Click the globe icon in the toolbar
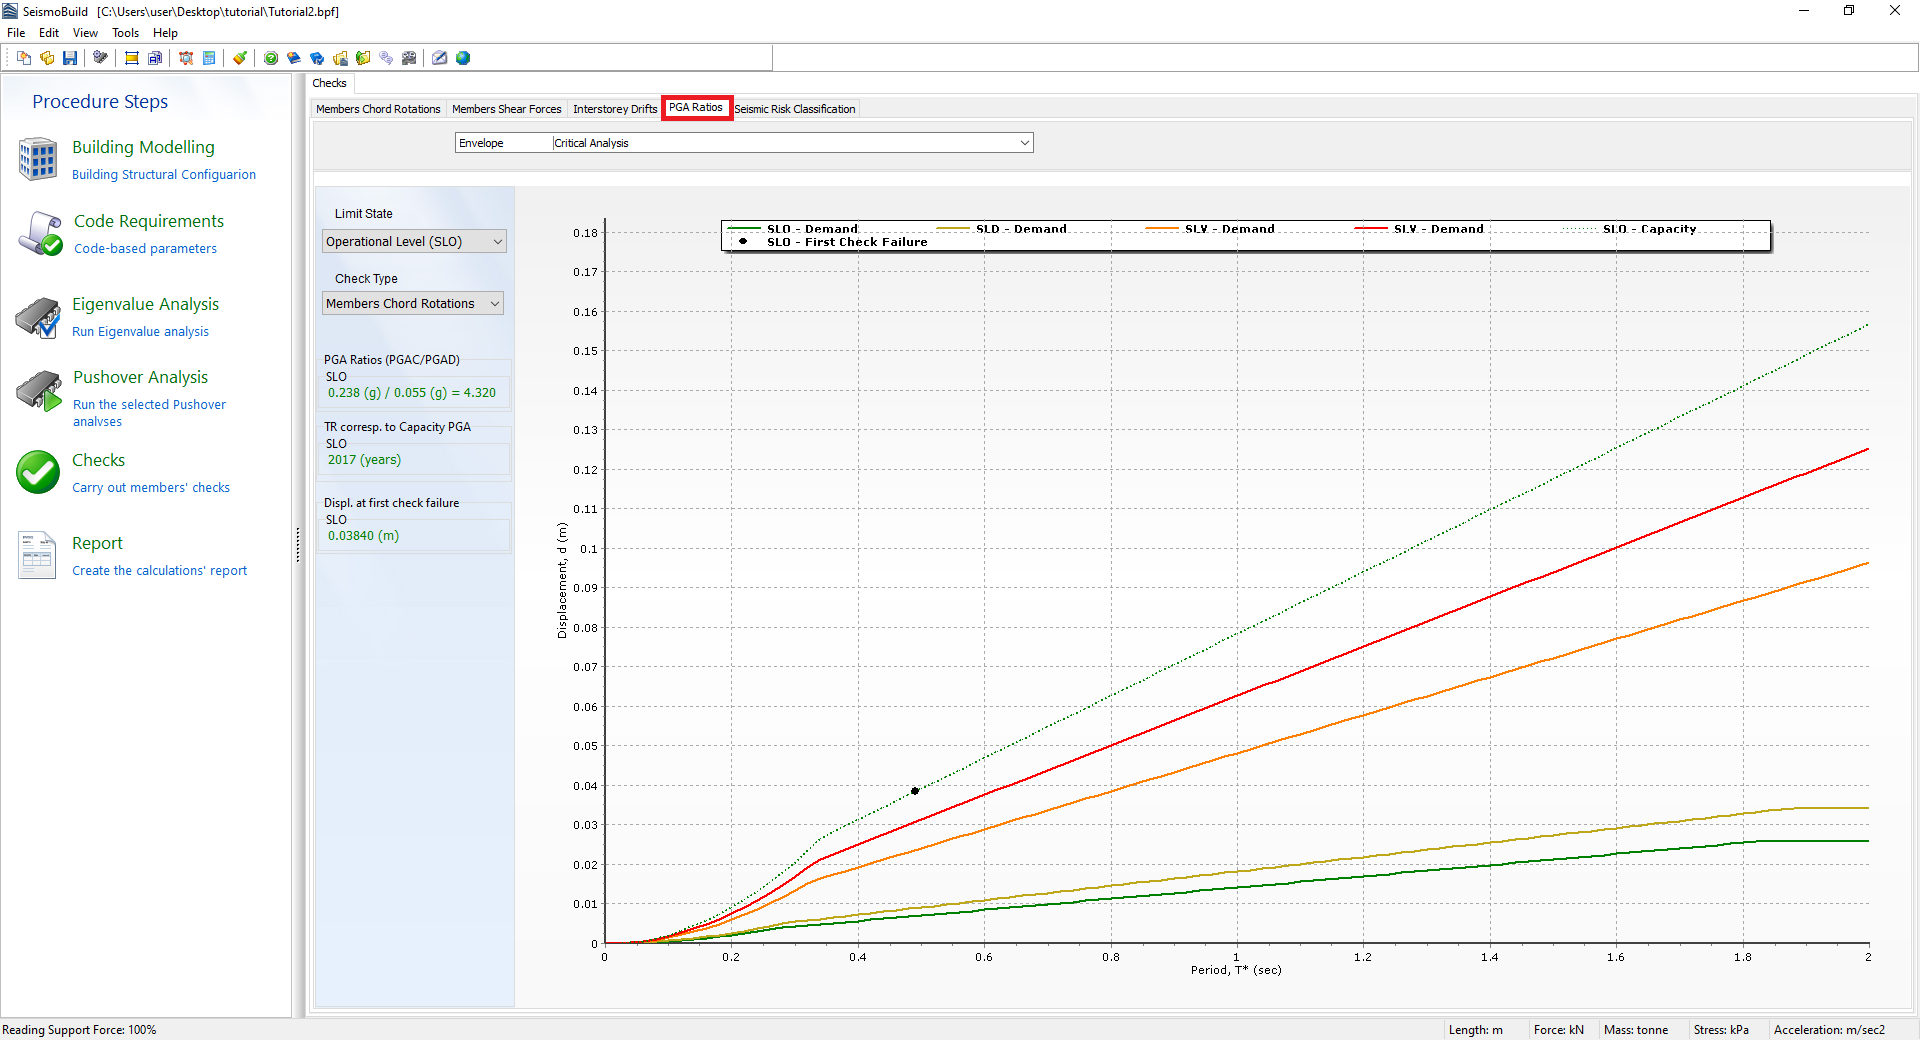This screenshot has width=1920, height=1040. tap(463, 58)
